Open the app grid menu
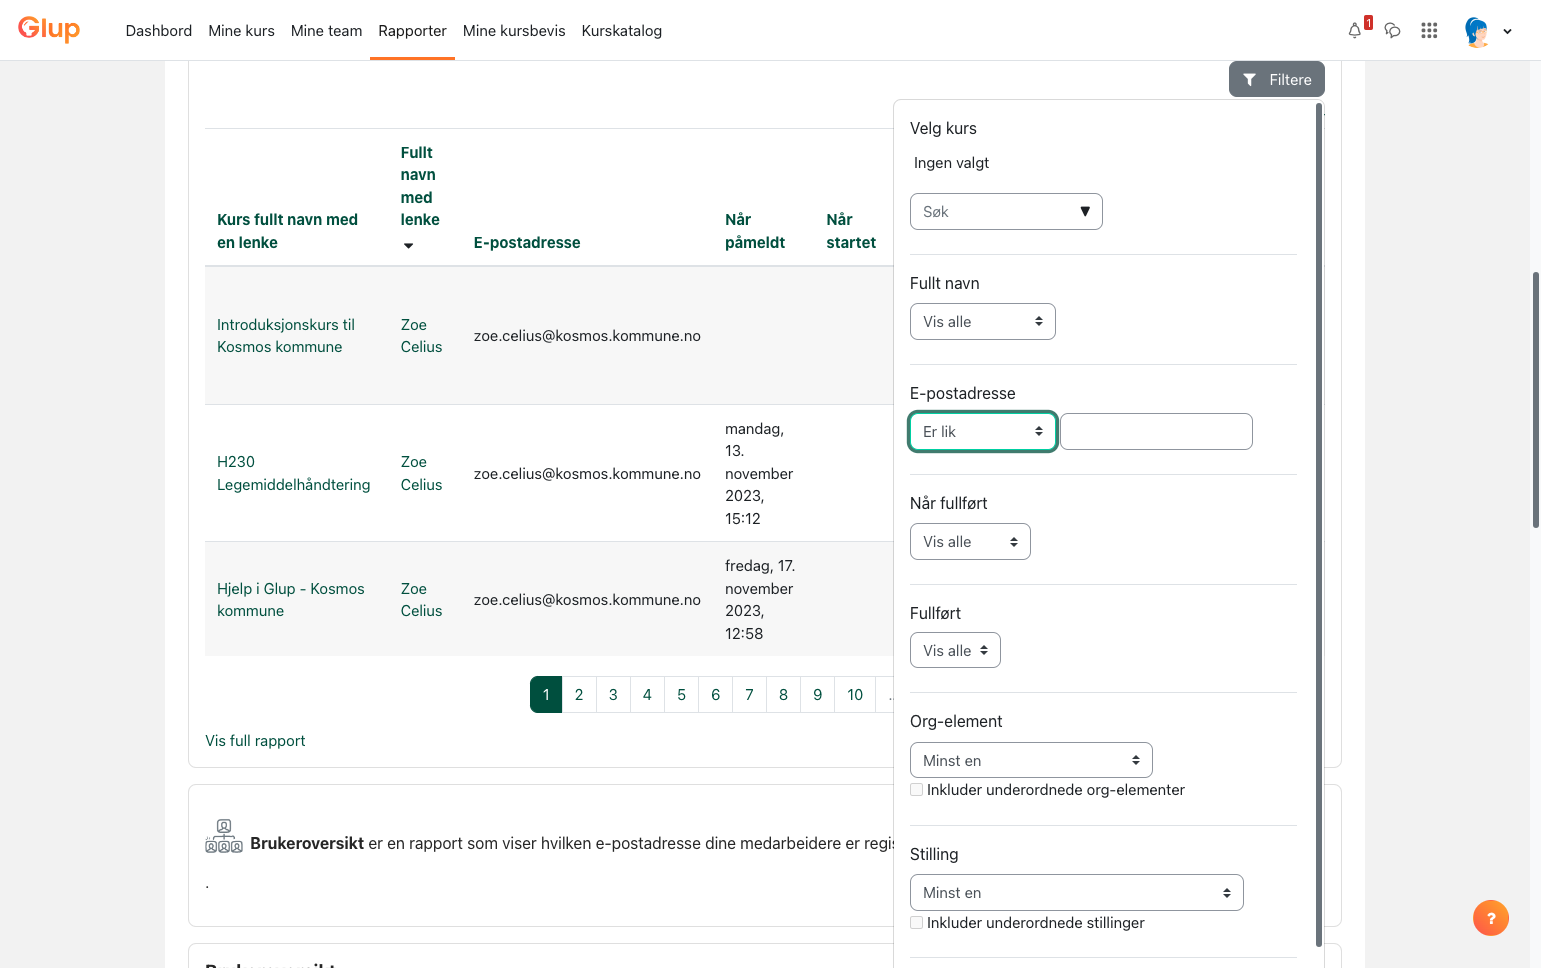Image resolution: width=1541 pixels, height=968 pixels. point(1429,30)
